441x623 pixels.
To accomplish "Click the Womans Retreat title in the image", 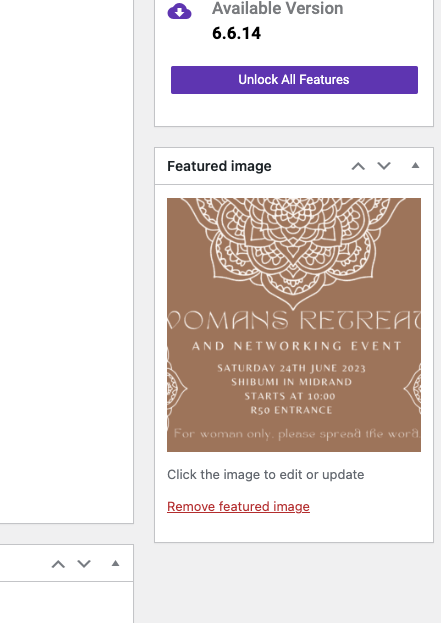I will point(294,320).
